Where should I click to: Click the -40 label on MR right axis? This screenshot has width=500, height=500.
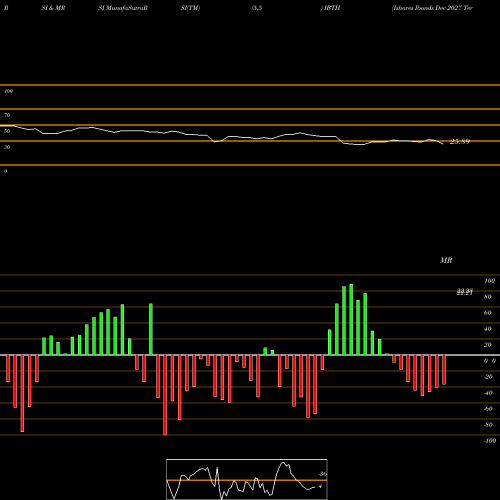[488, 393]
